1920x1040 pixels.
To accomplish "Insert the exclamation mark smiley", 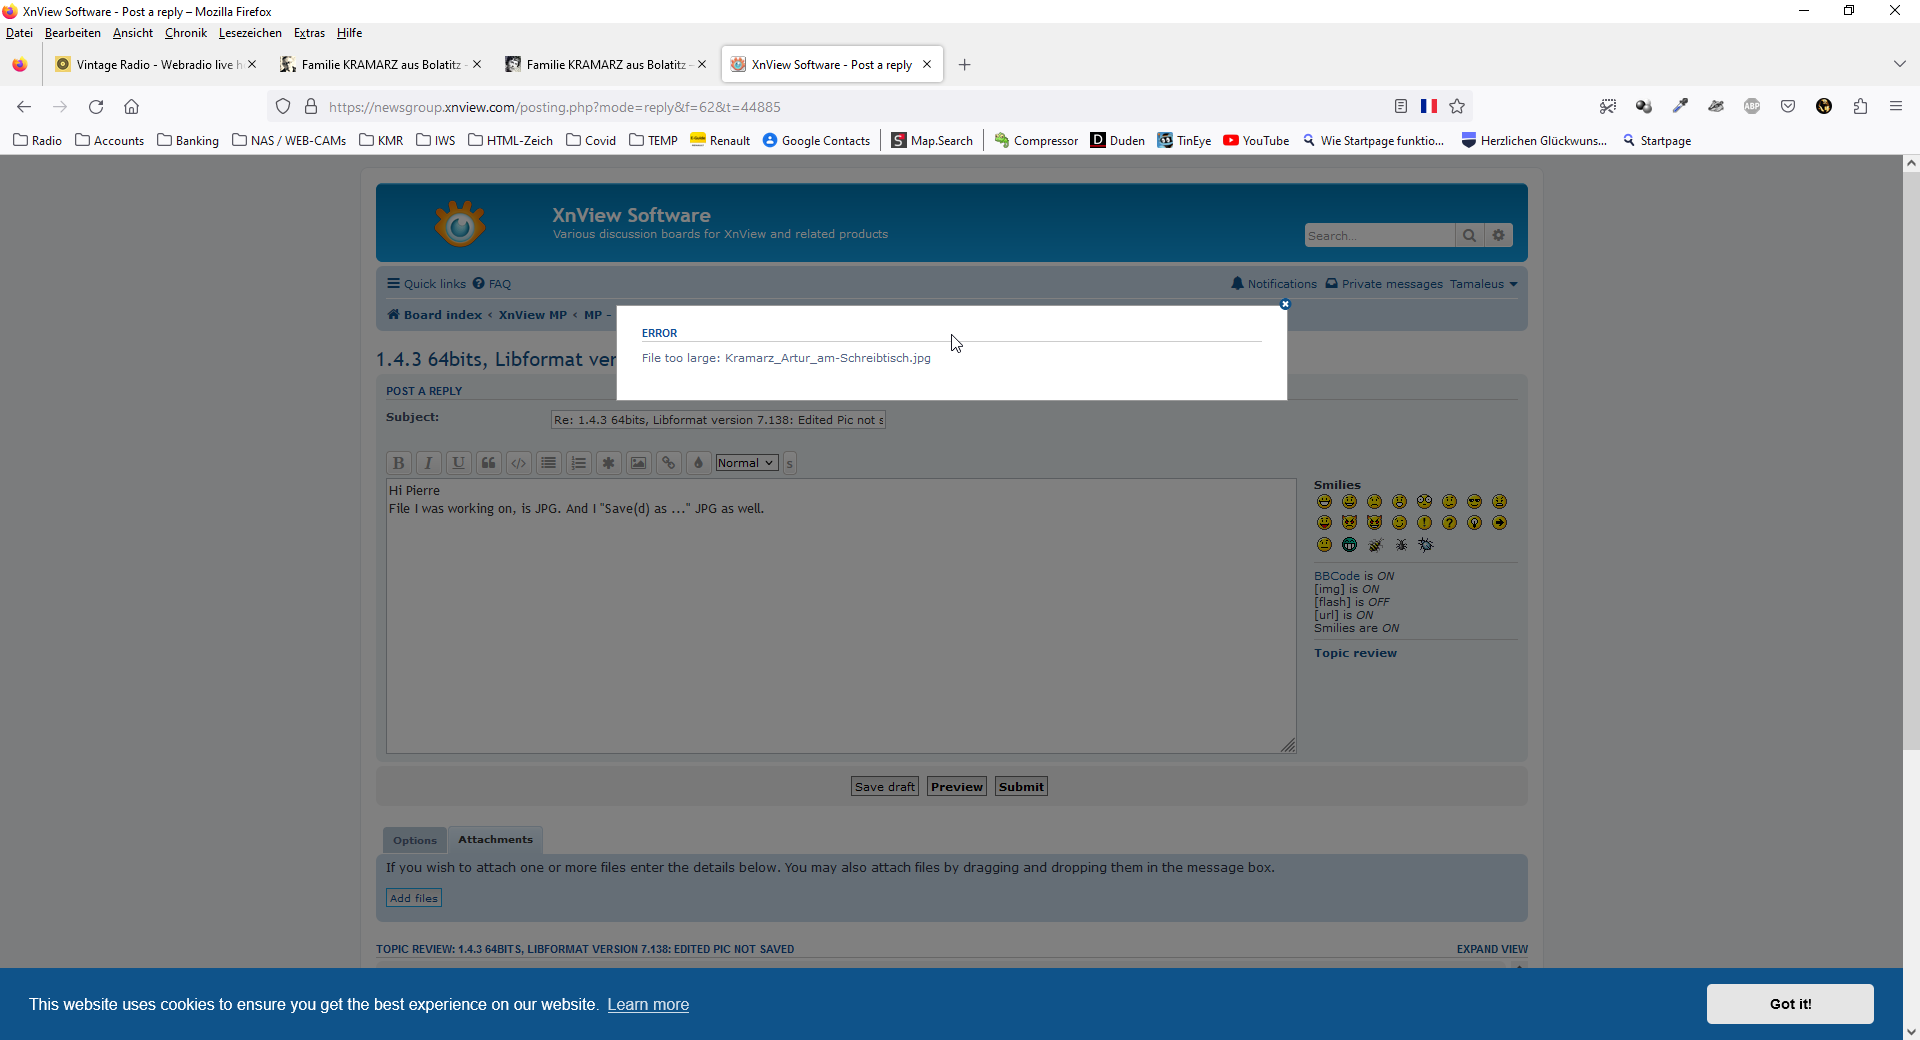I will click(1424, 523).
